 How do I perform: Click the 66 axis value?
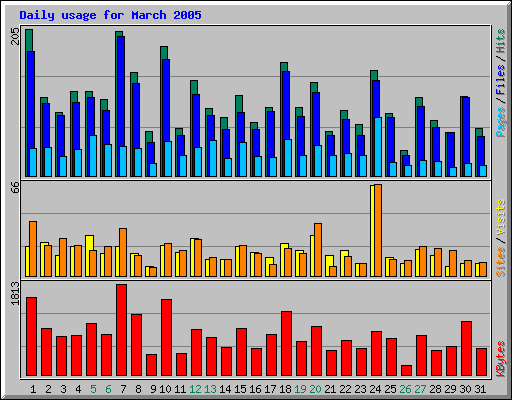[15, 187]
